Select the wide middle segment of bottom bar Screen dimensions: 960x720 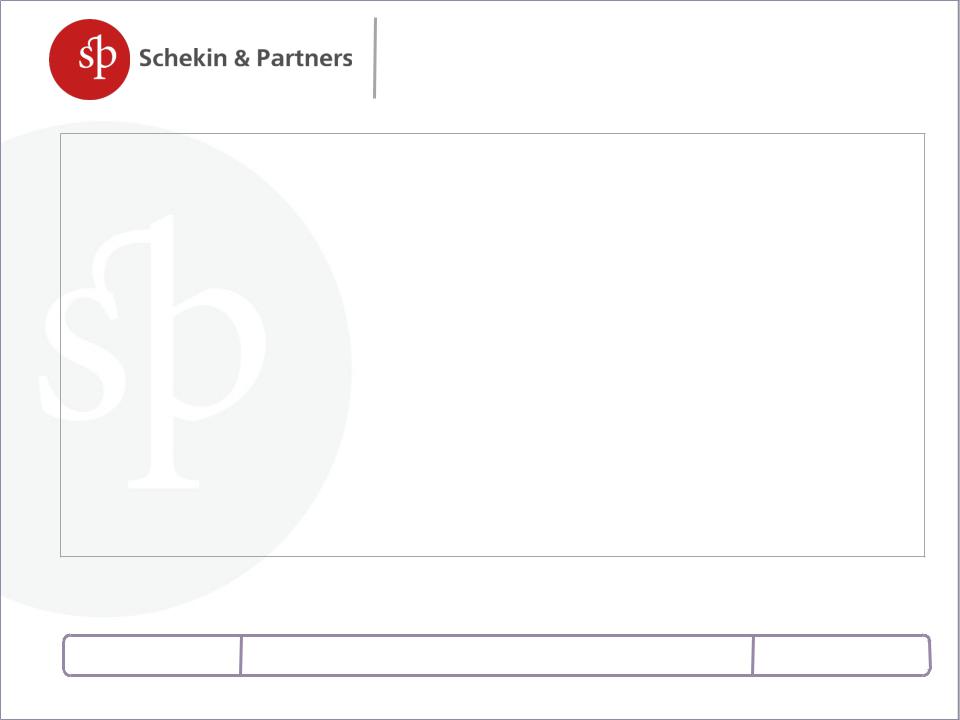(x=497, y=656)
